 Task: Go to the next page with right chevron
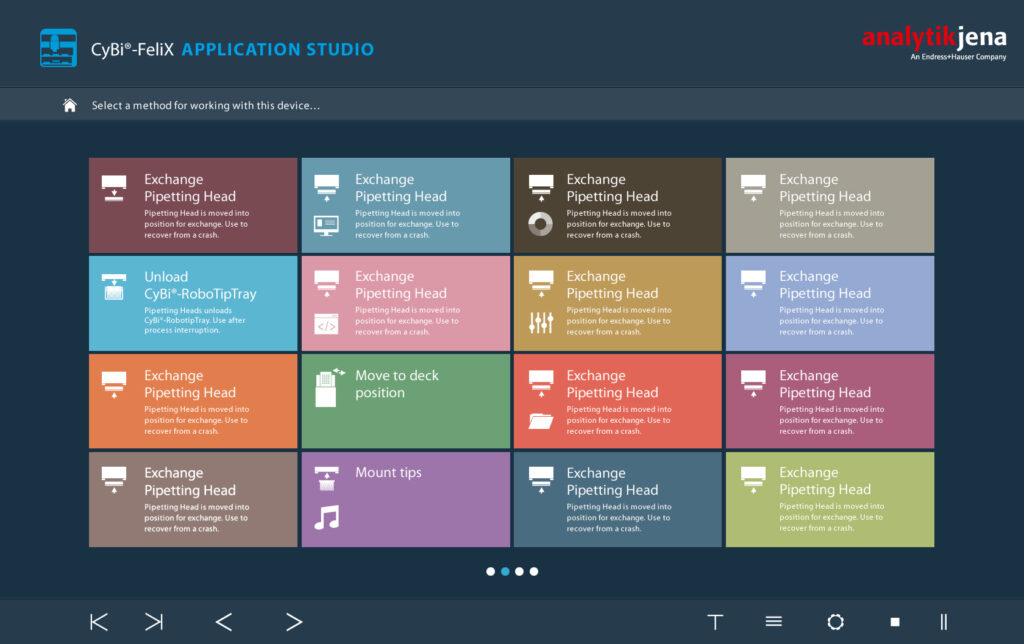[294, 622]
